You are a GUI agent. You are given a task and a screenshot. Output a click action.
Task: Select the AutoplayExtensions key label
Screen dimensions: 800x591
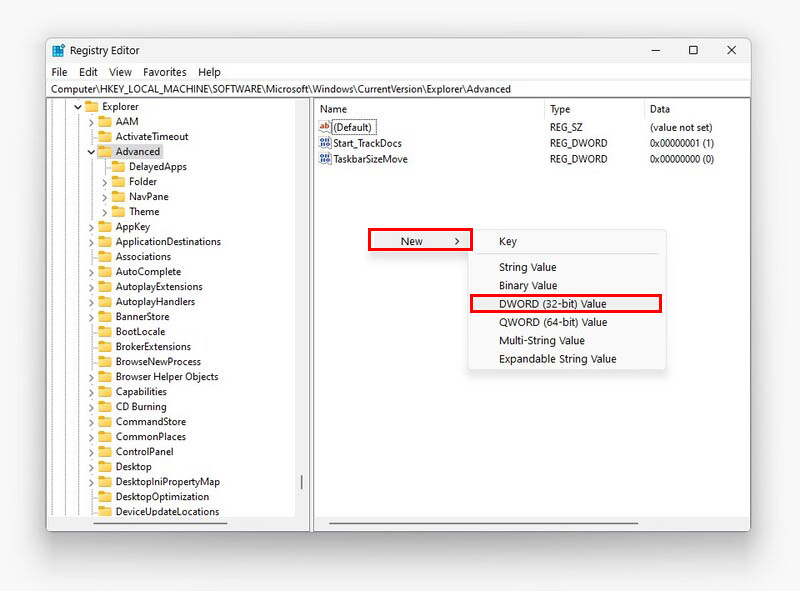159,287
